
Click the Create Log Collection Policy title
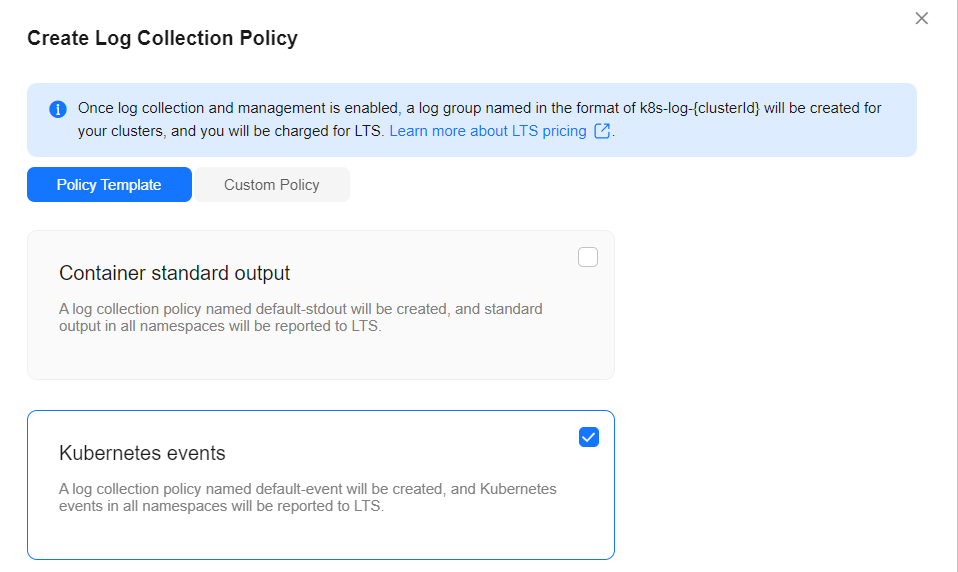tap(163, 38)
